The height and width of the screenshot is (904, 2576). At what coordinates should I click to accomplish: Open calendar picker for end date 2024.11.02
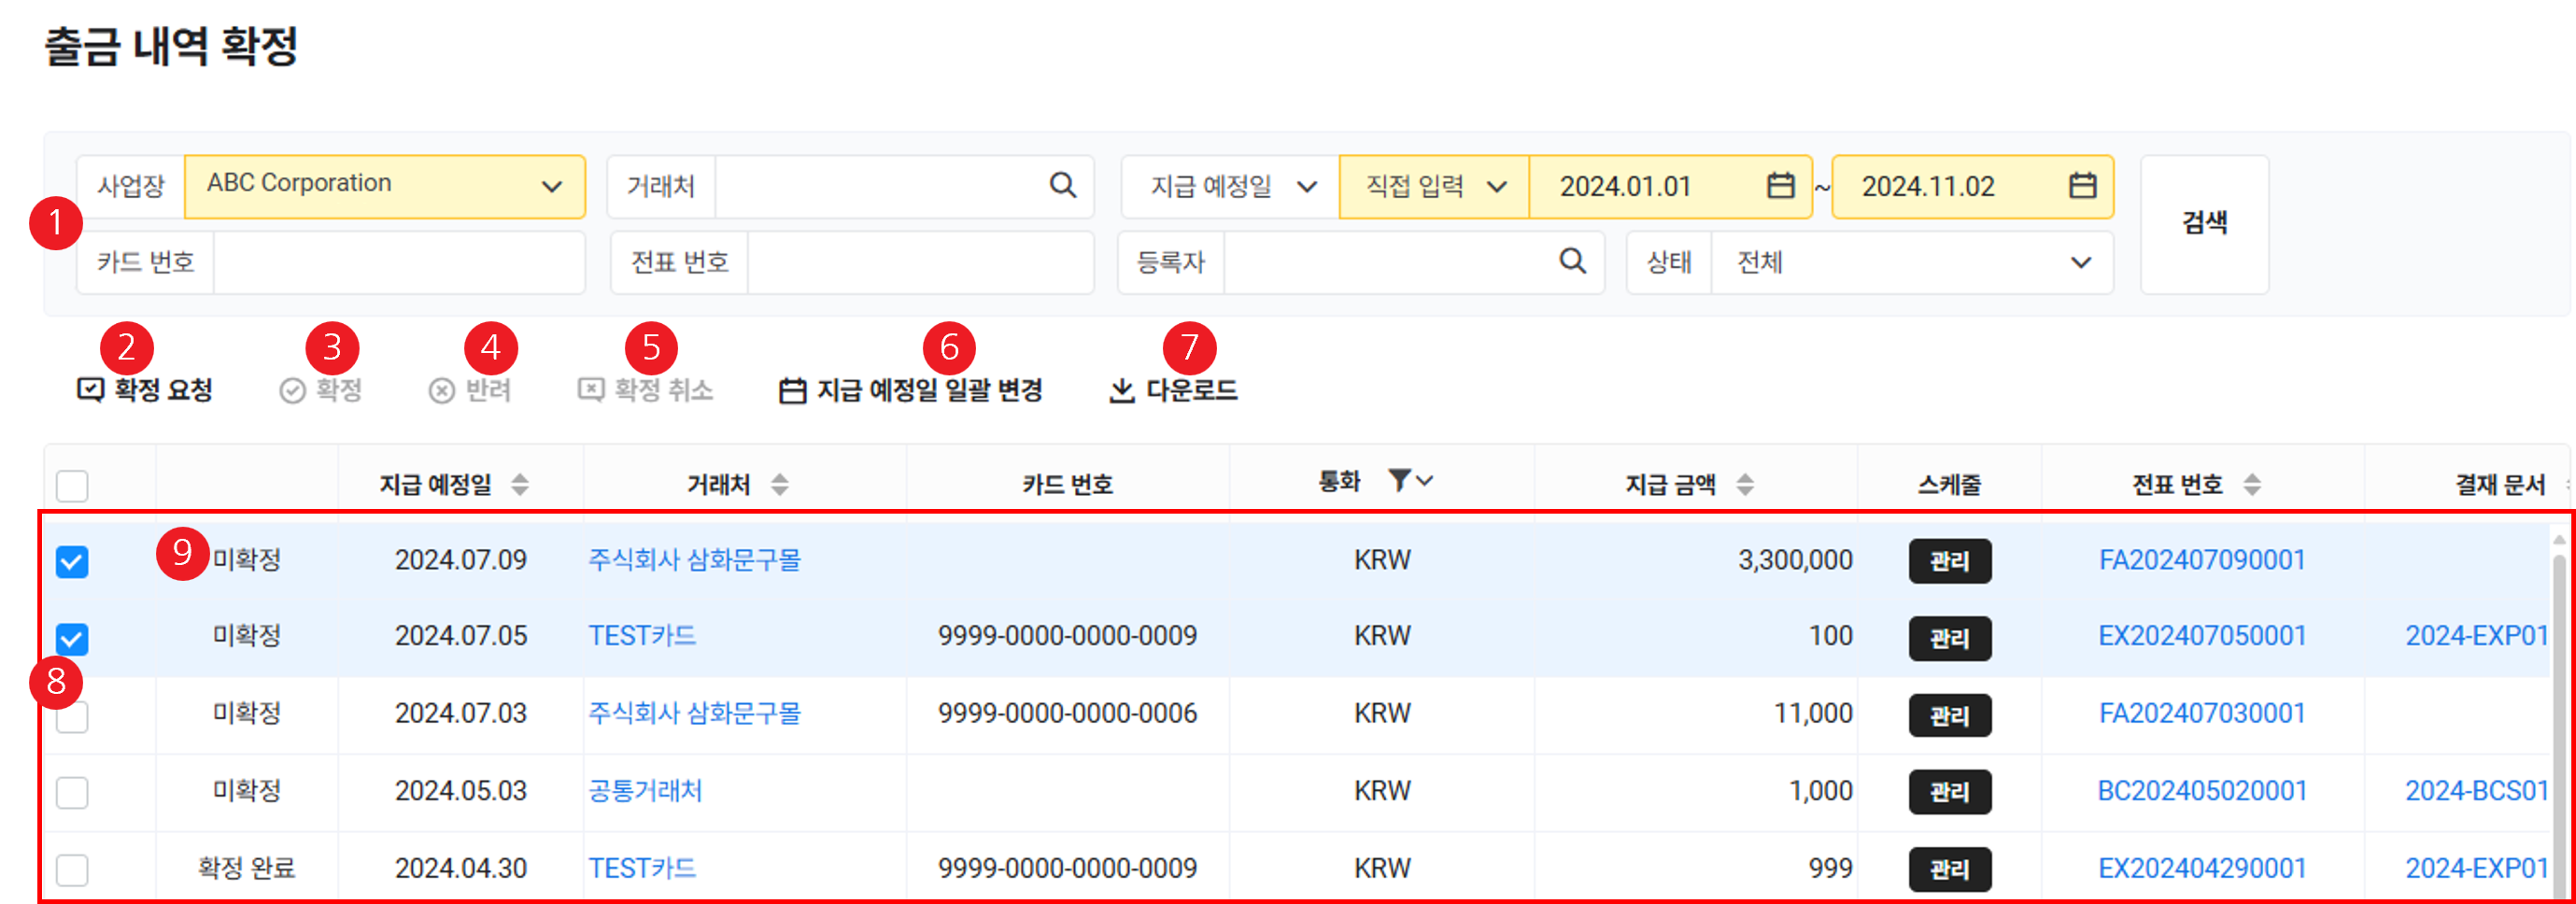tap(2082, 186)
